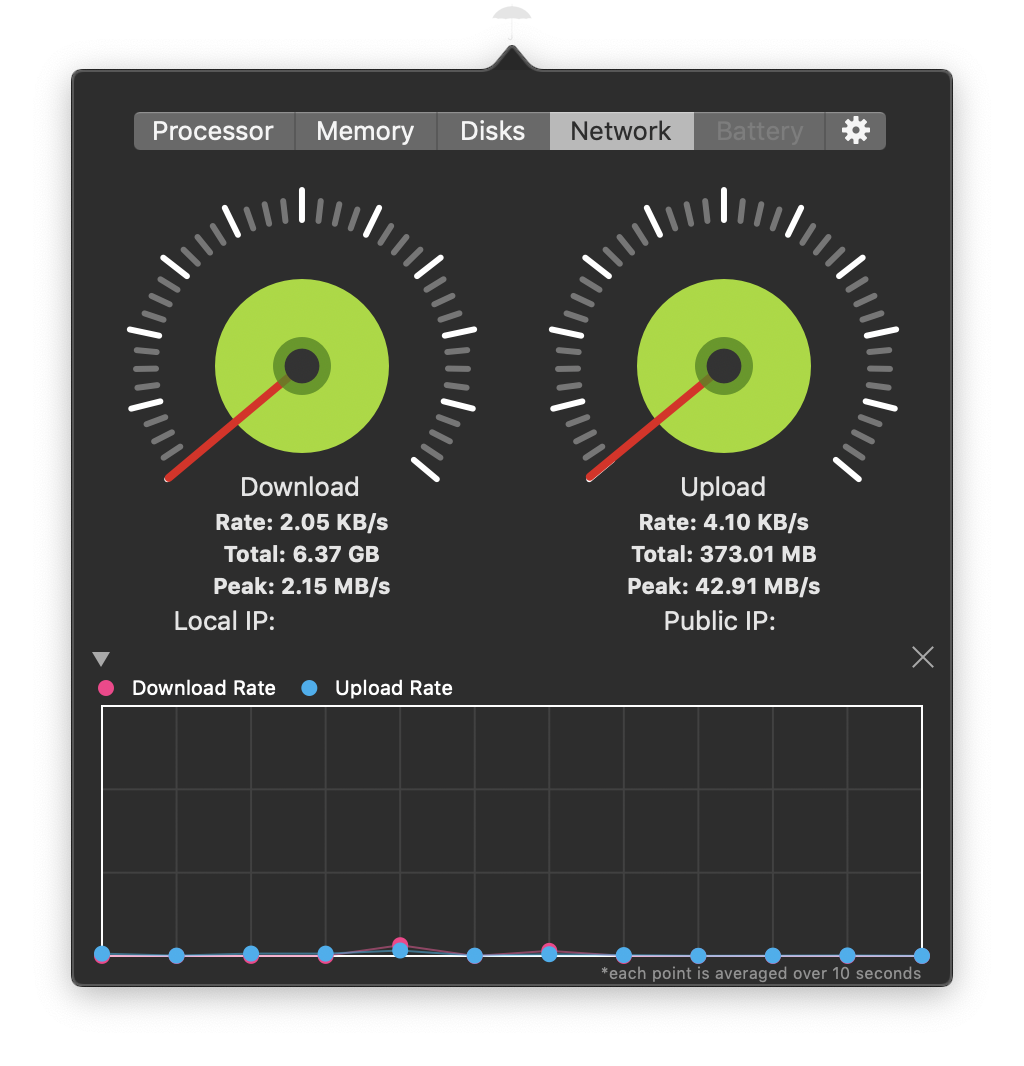
Task: Open the settings gear icon
Action: [855, 131]
